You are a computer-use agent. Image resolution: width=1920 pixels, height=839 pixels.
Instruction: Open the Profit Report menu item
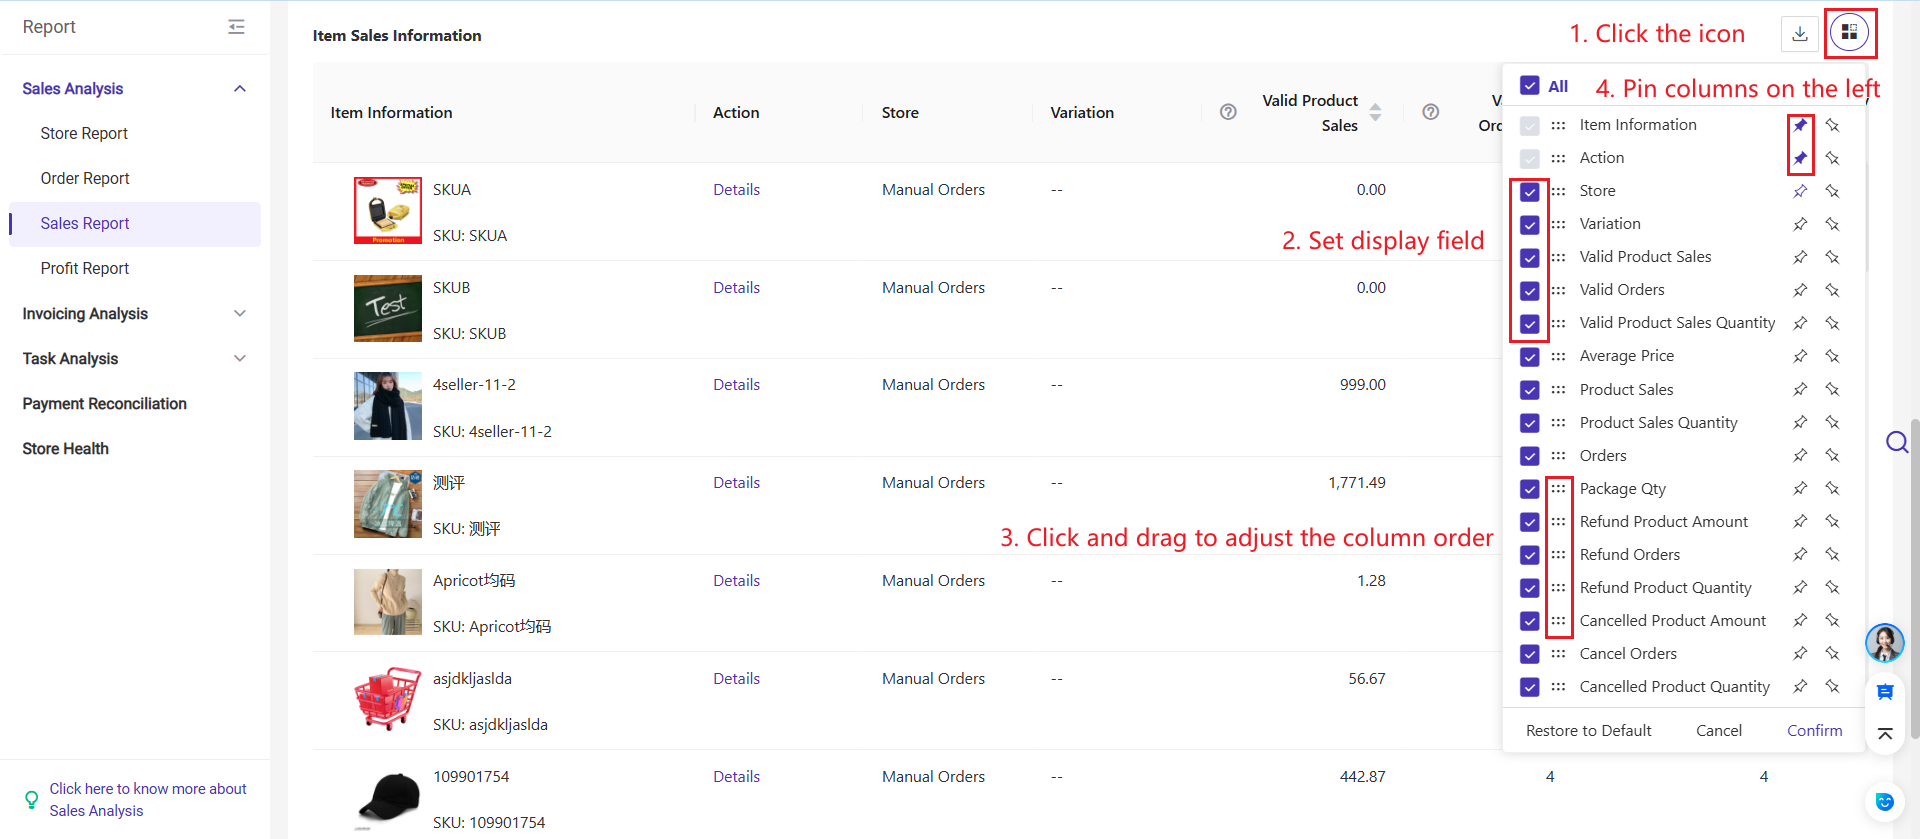[85, 268]
